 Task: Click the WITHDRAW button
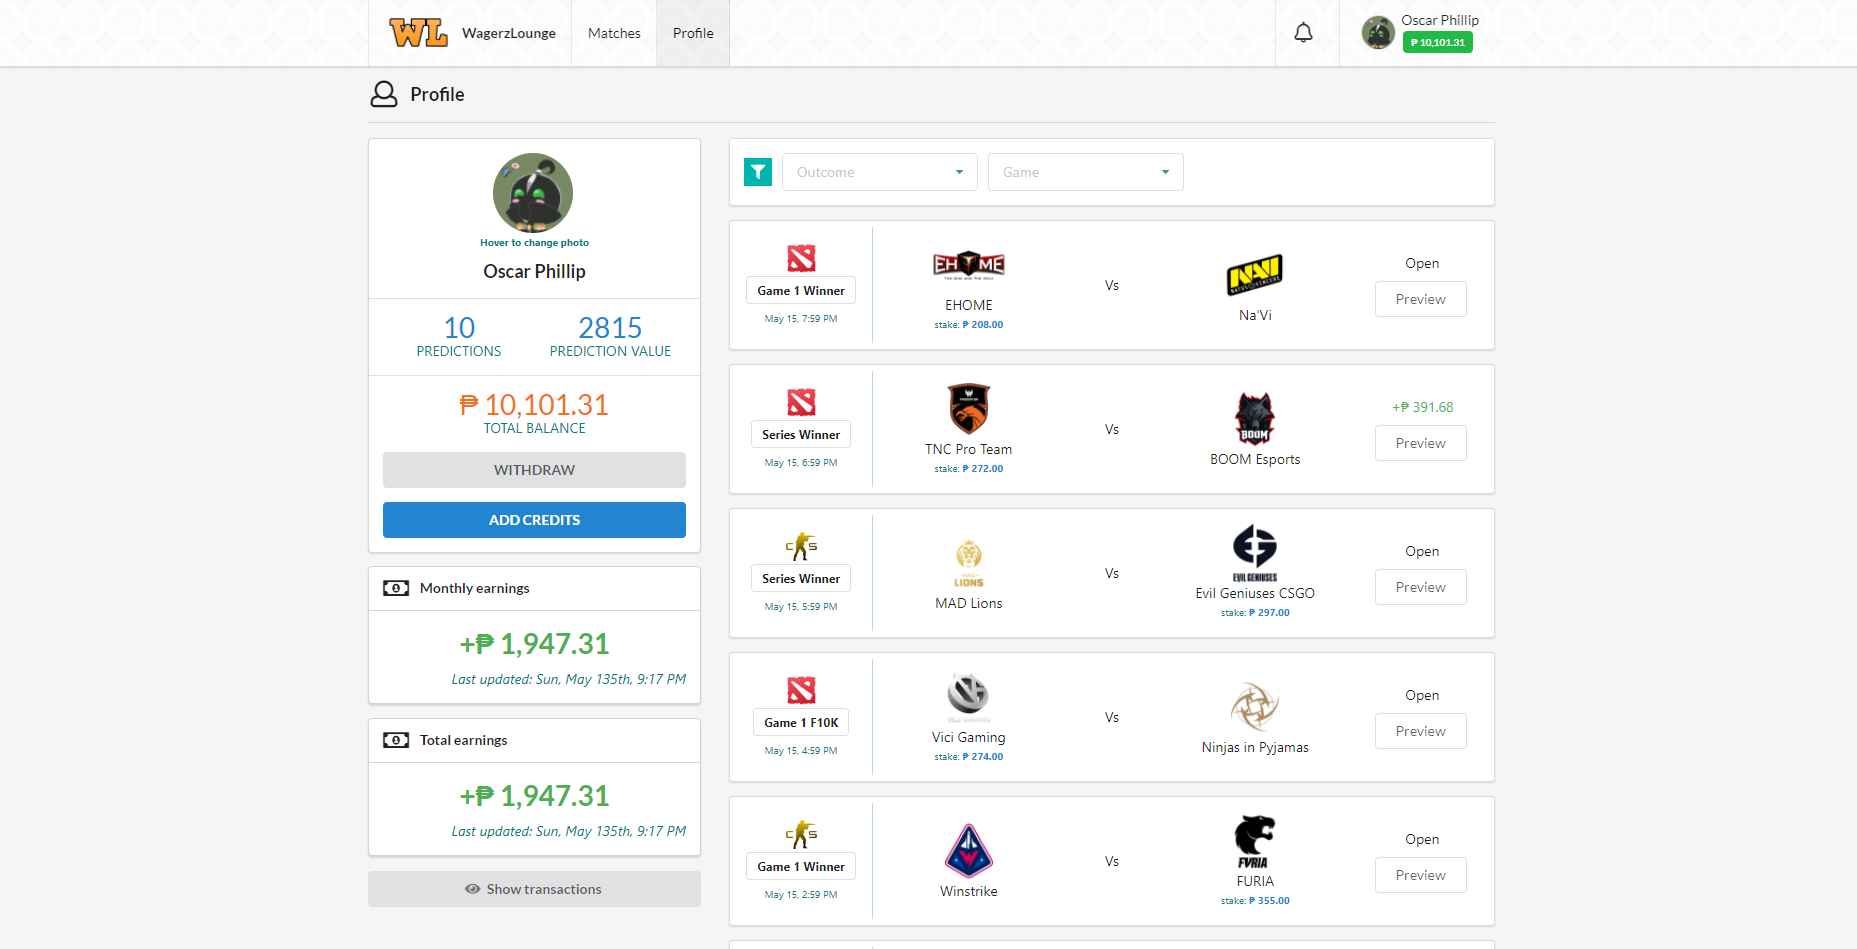pos(534,469)
